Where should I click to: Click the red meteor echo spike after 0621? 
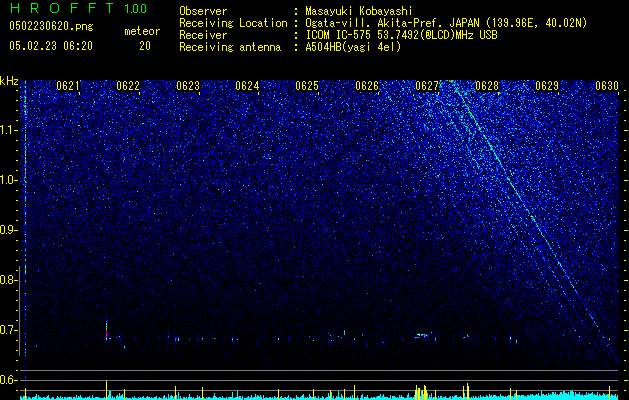point(107,331)
